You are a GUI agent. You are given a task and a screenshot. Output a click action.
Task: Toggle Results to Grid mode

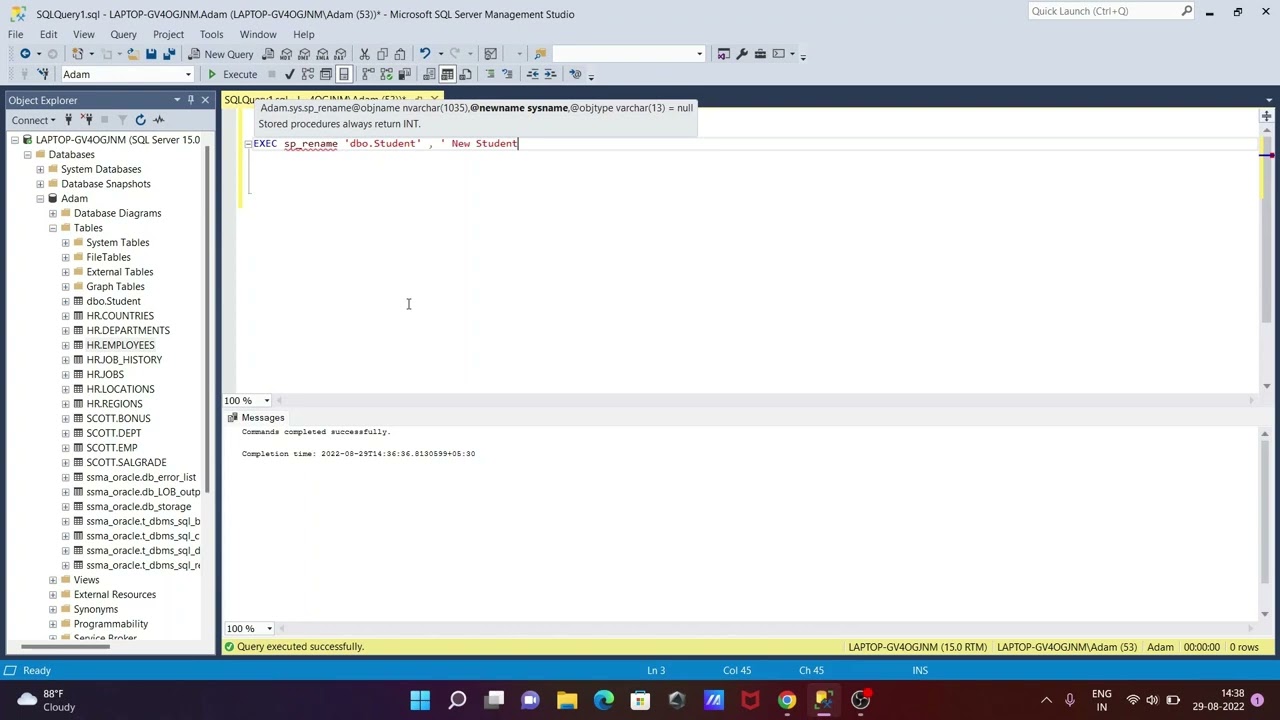coord(447,74)
